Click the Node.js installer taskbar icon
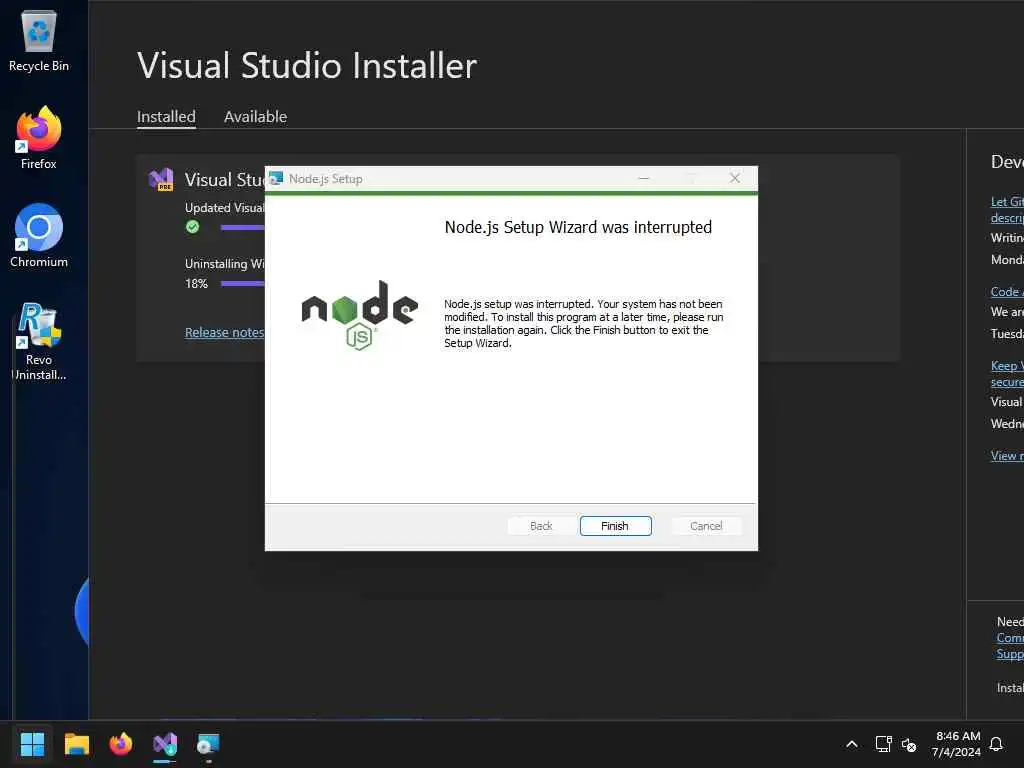The width and height of the screenshot is (1024, 768). 208,744
